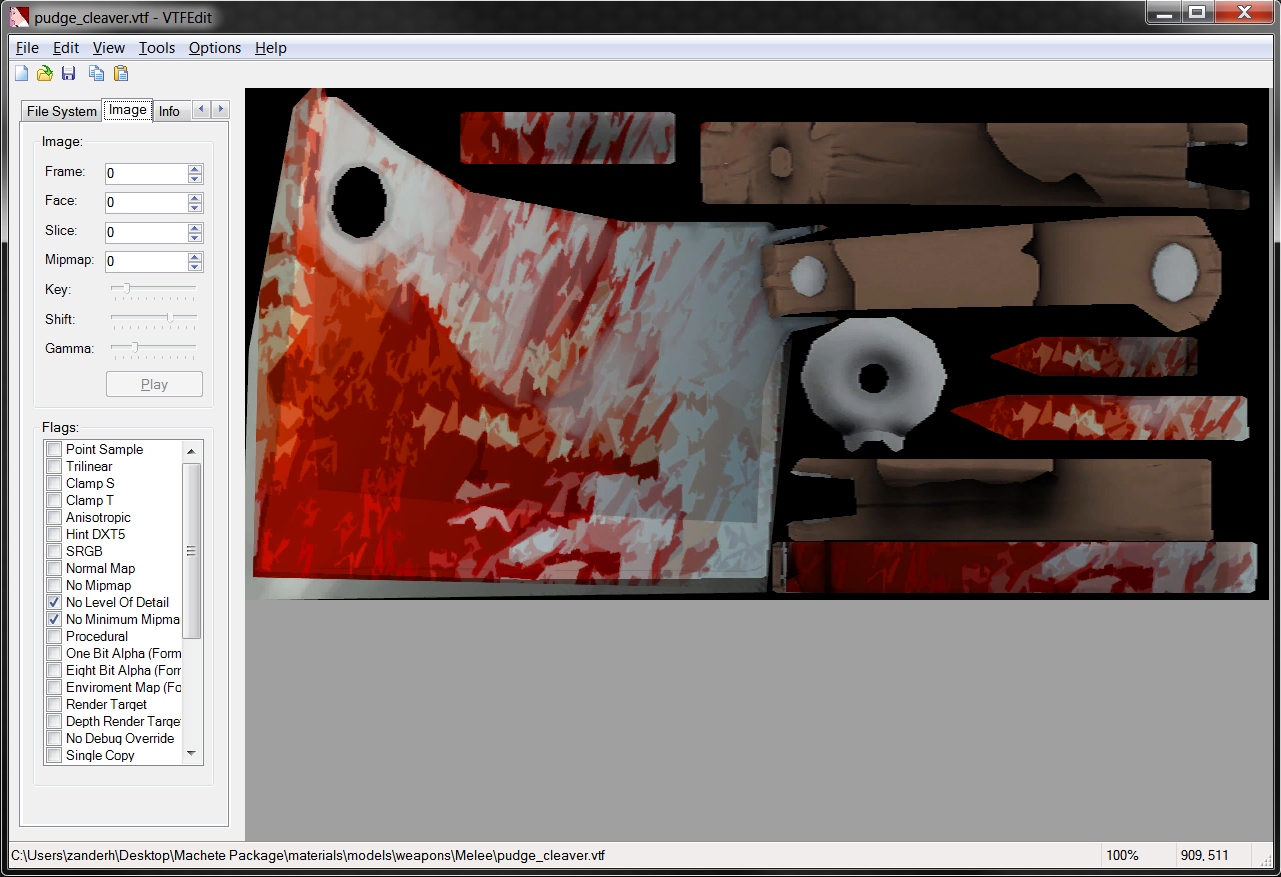1281x877 pixels.
Task: Click the 909, 511 coordinates readout
Action: [x=1204, y=856]
